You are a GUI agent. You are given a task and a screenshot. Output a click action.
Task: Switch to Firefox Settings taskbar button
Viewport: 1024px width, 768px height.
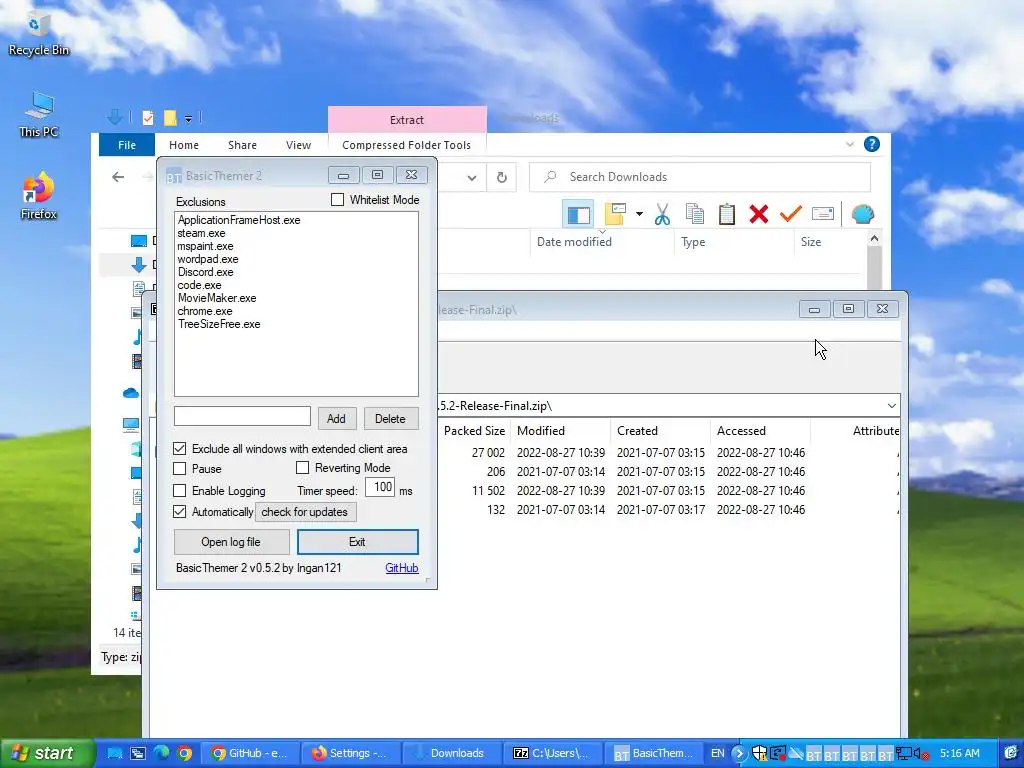[350, 754]
